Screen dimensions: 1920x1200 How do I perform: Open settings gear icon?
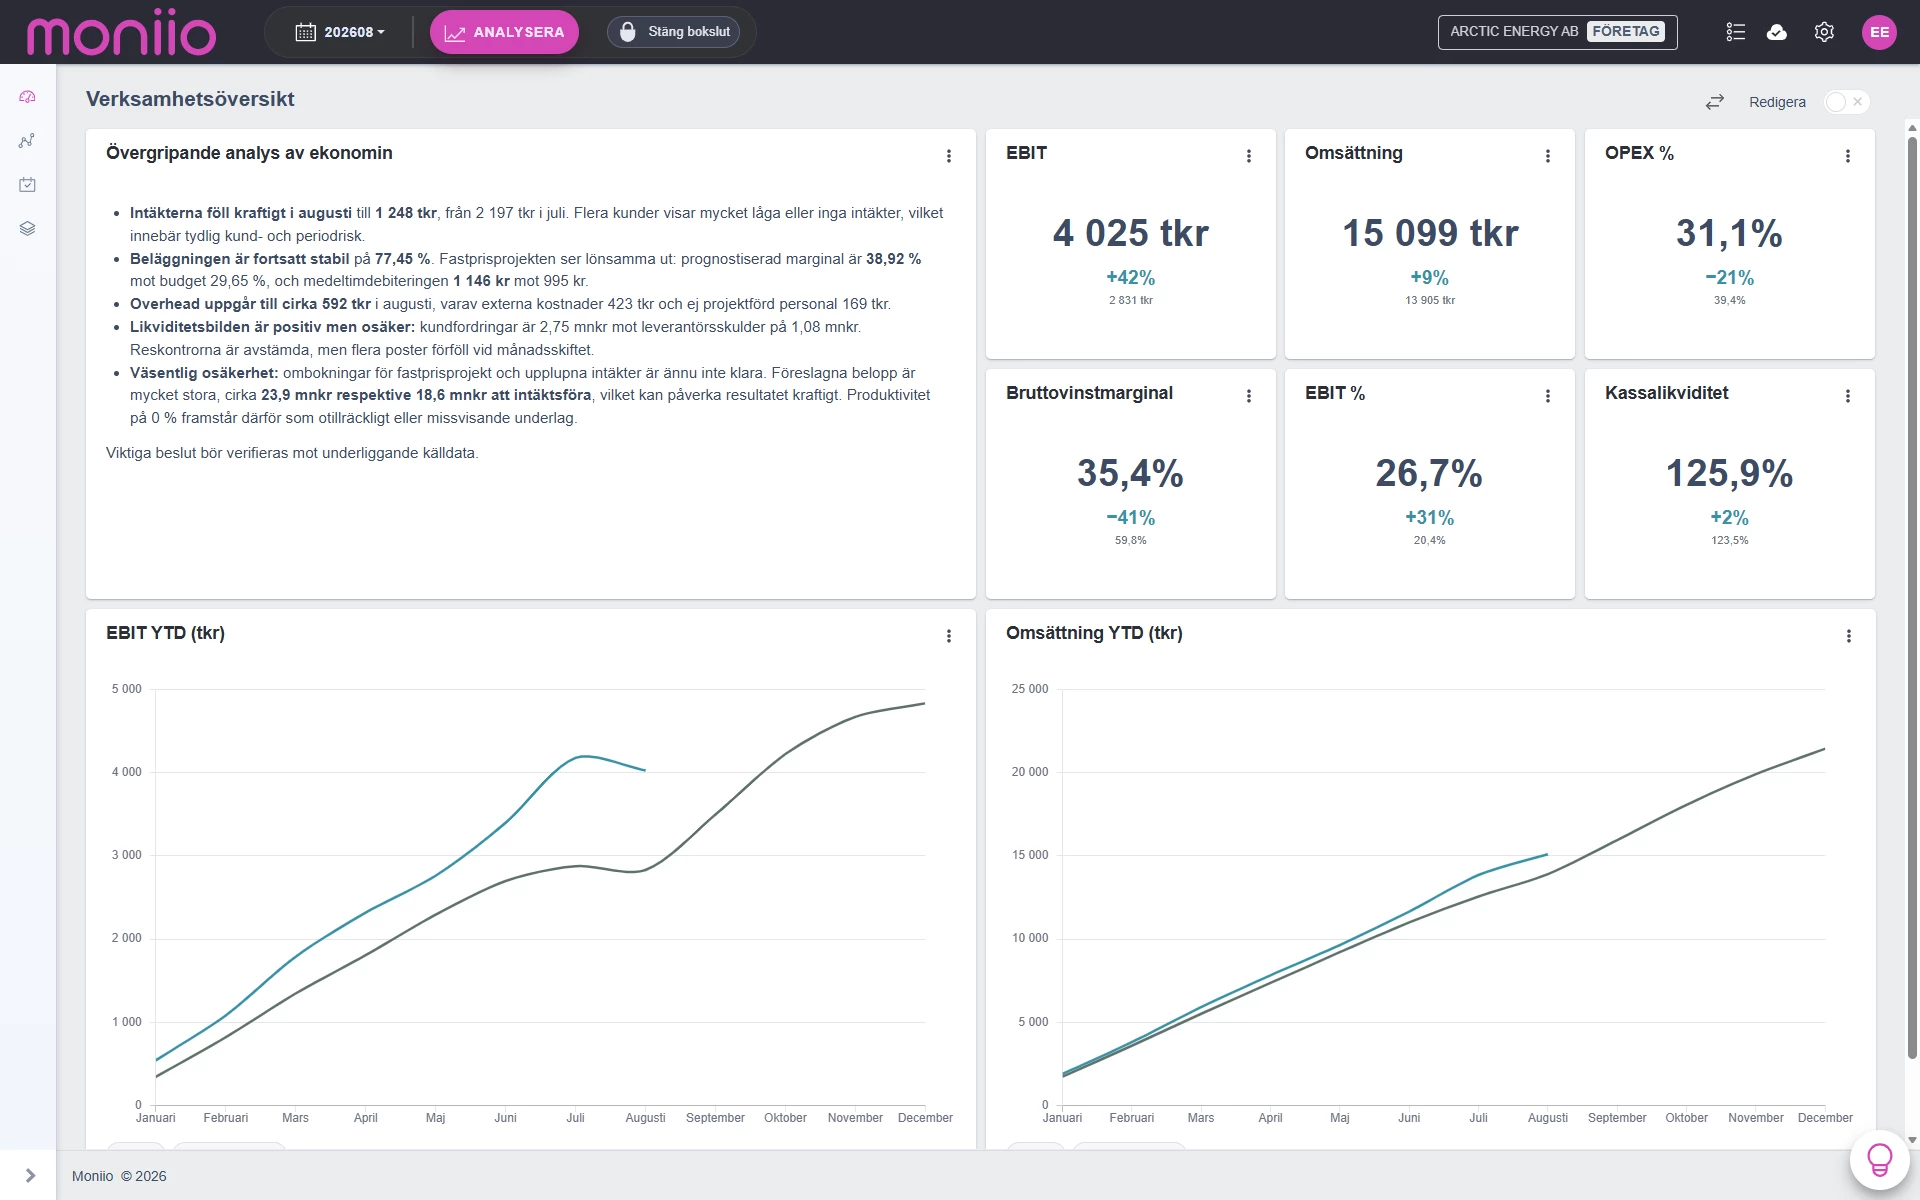coord(1824,32)
